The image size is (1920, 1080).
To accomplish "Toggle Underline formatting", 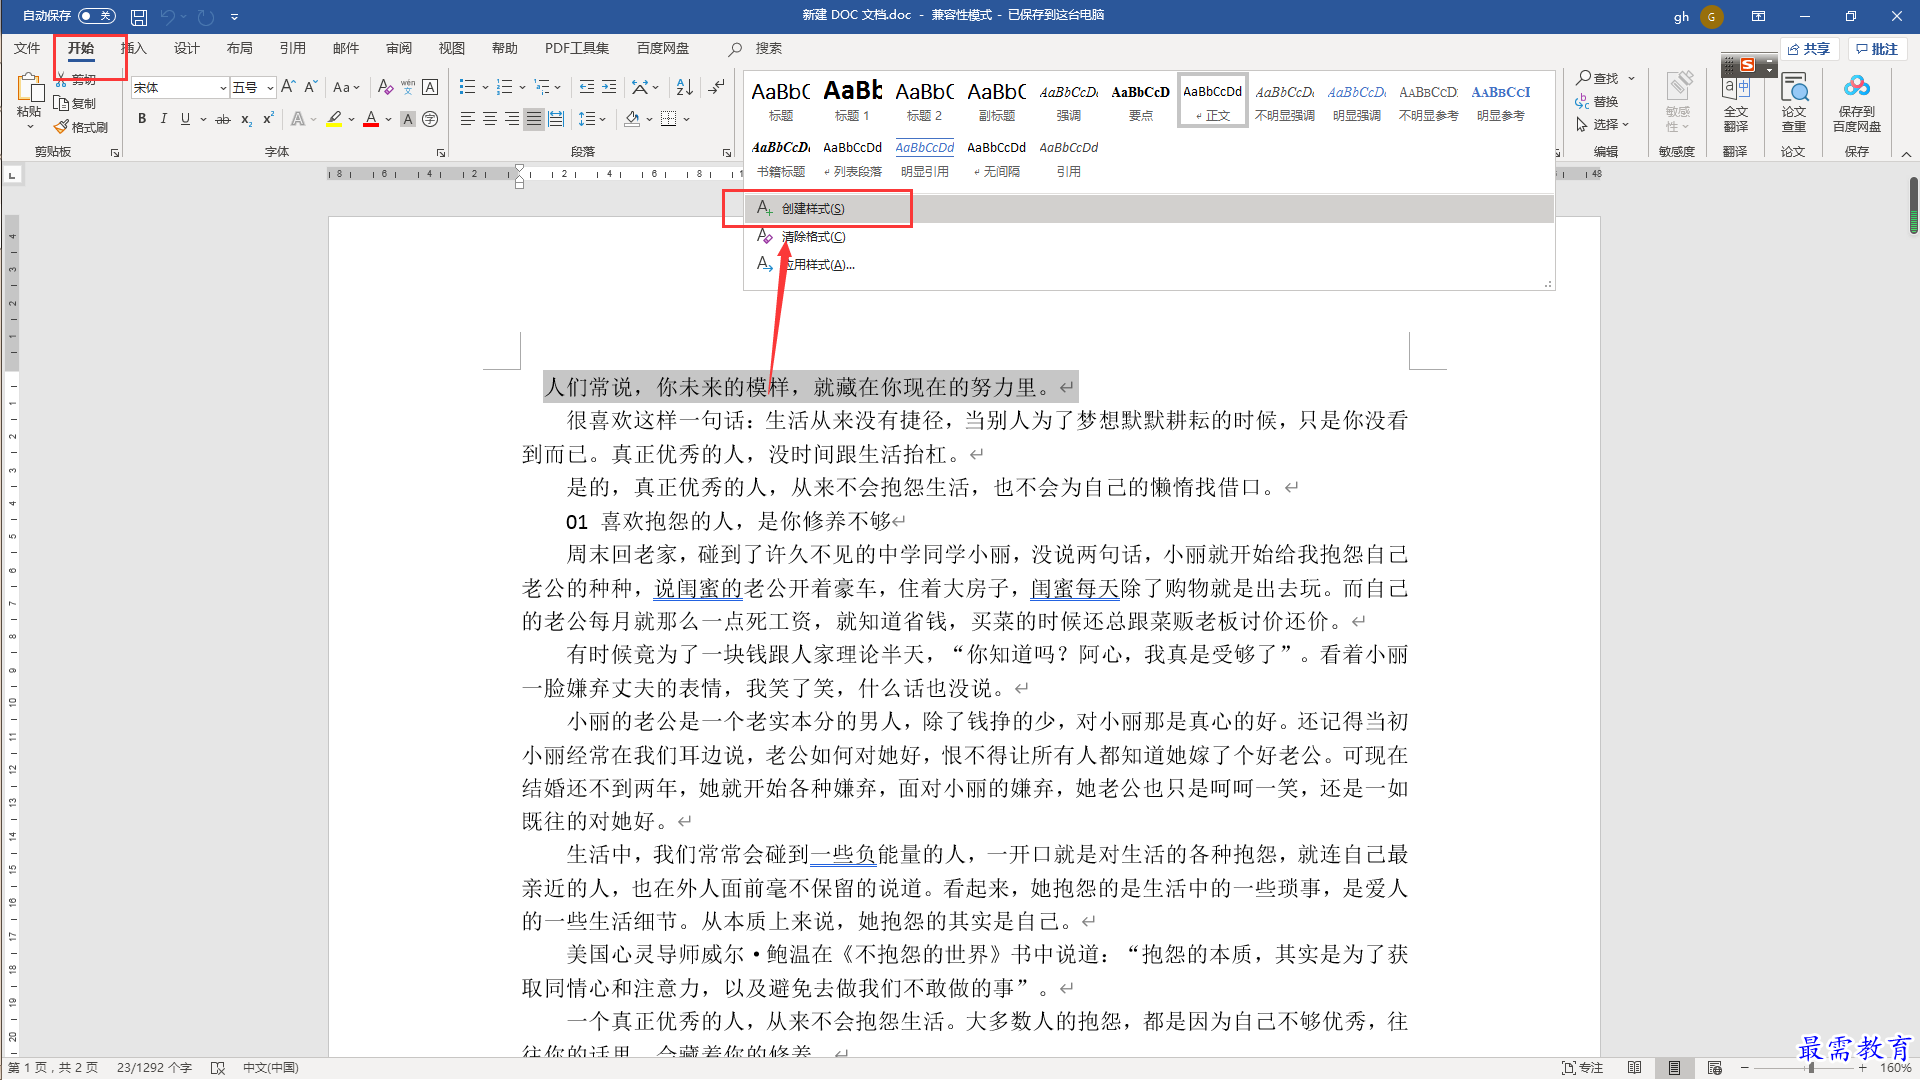I will click(x=185, y=119).
